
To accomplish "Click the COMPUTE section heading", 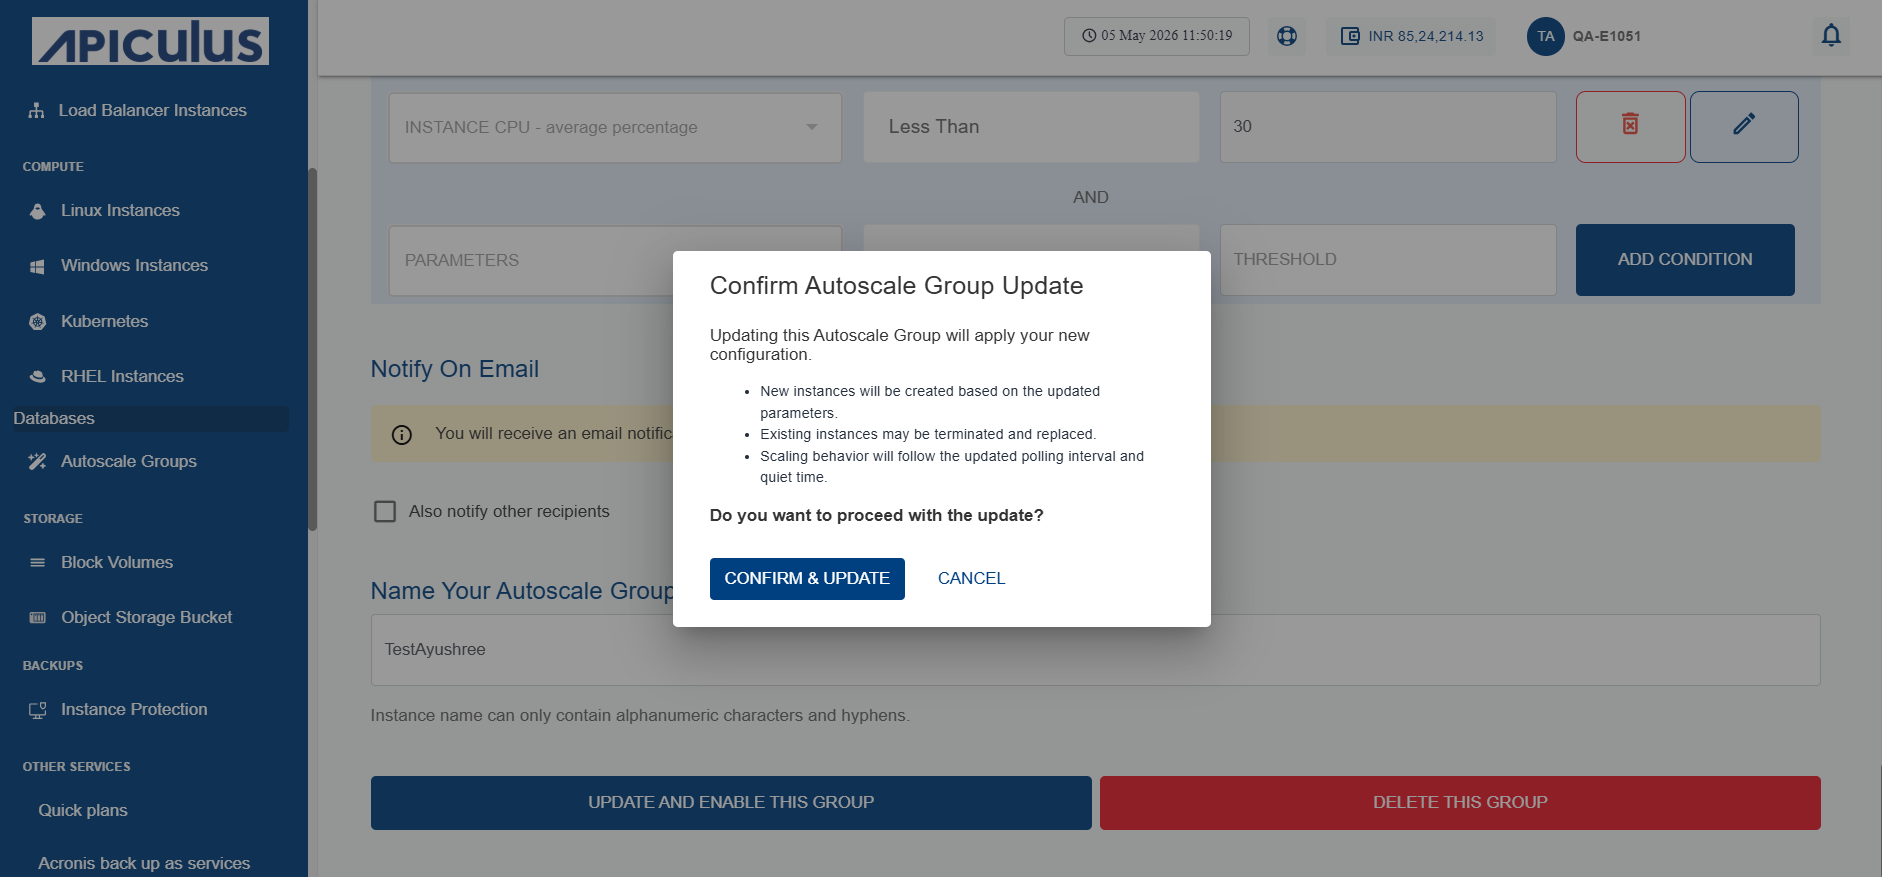I will point(53,167).
